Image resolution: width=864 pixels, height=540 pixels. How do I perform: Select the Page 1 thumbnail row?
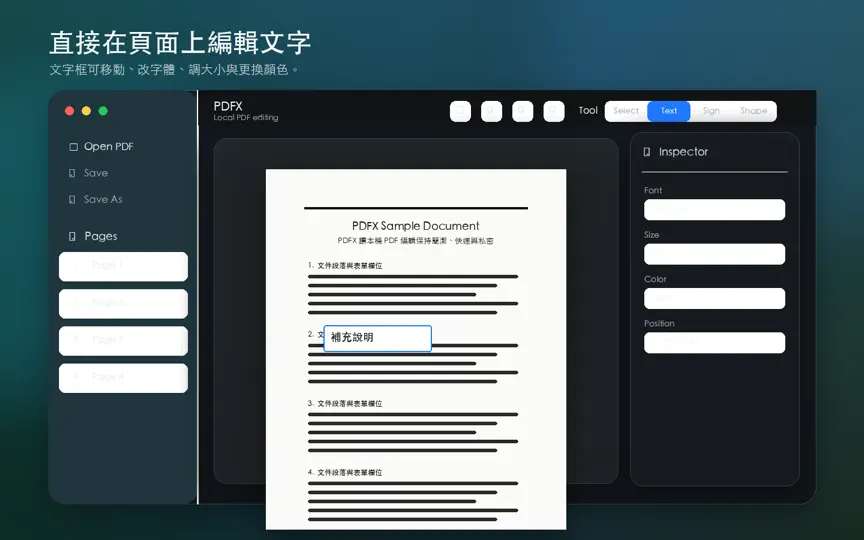[123, 267]
